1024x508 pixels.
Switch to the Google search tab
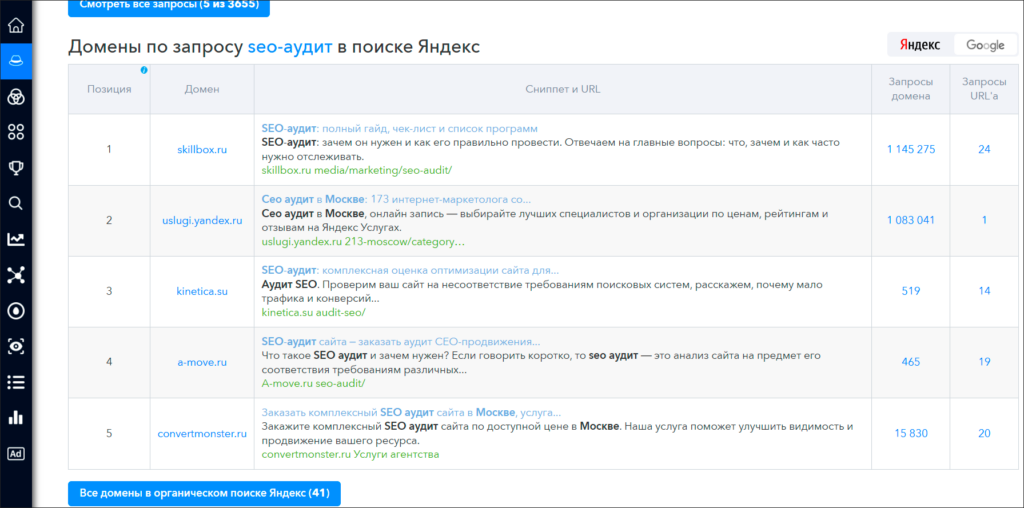pos(985,45)
